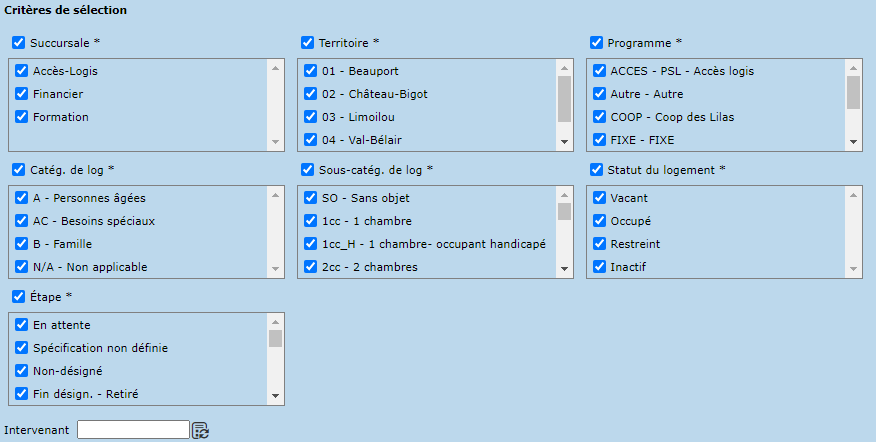876x442 pixels.
Task: Toggle the Inactif statut checkbox
Action: click(x=600, y=267)
